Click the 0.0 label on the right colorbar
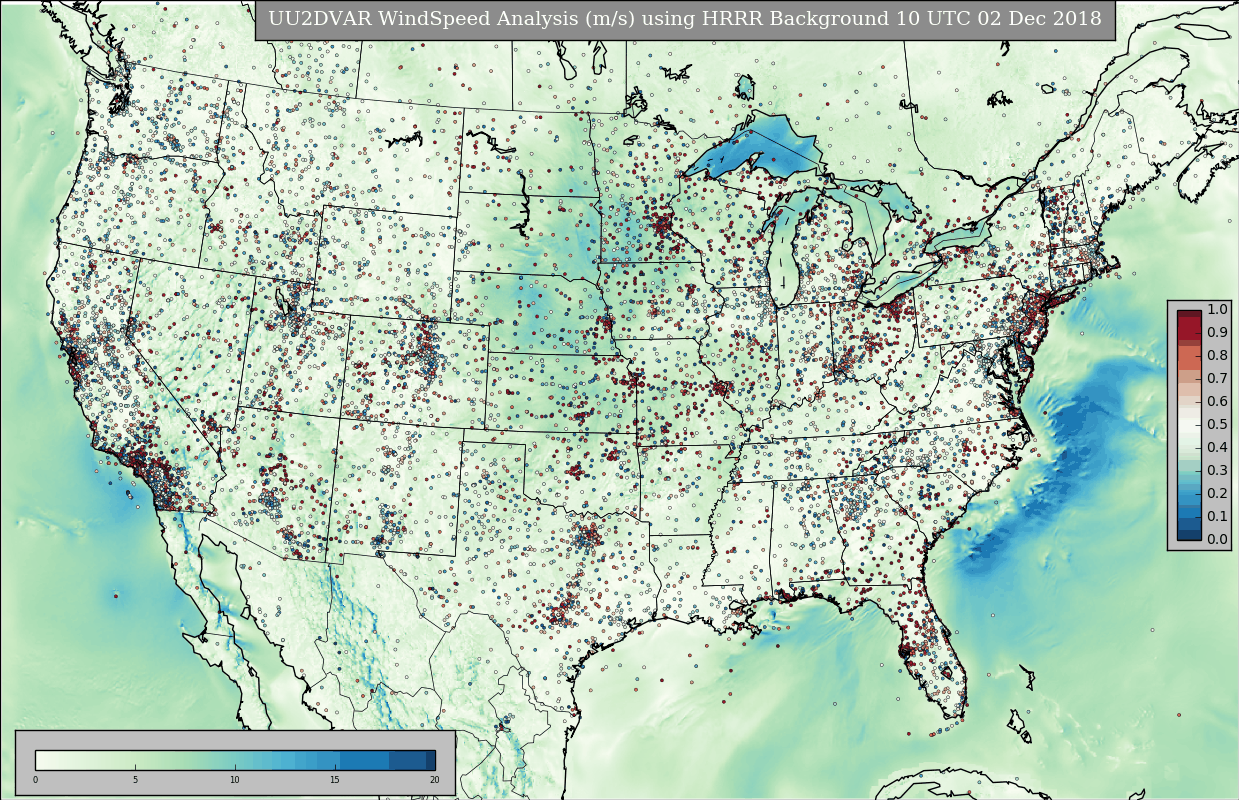 click(1217, 540)
